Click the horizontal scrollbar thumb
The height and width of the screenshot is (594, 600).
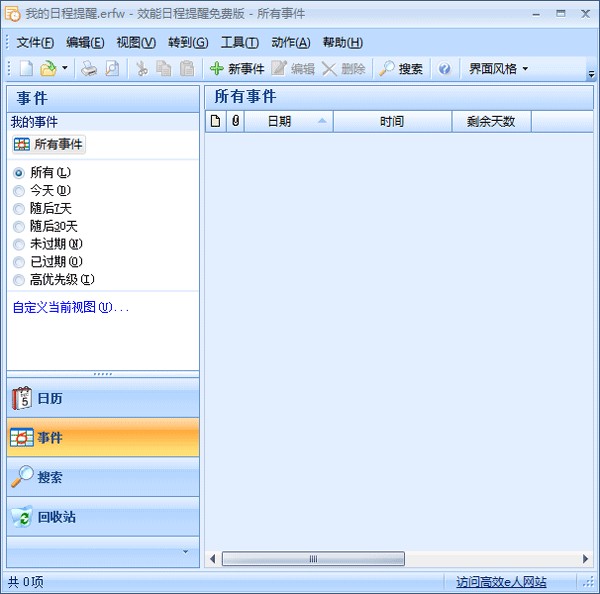(x=313, y=559)
